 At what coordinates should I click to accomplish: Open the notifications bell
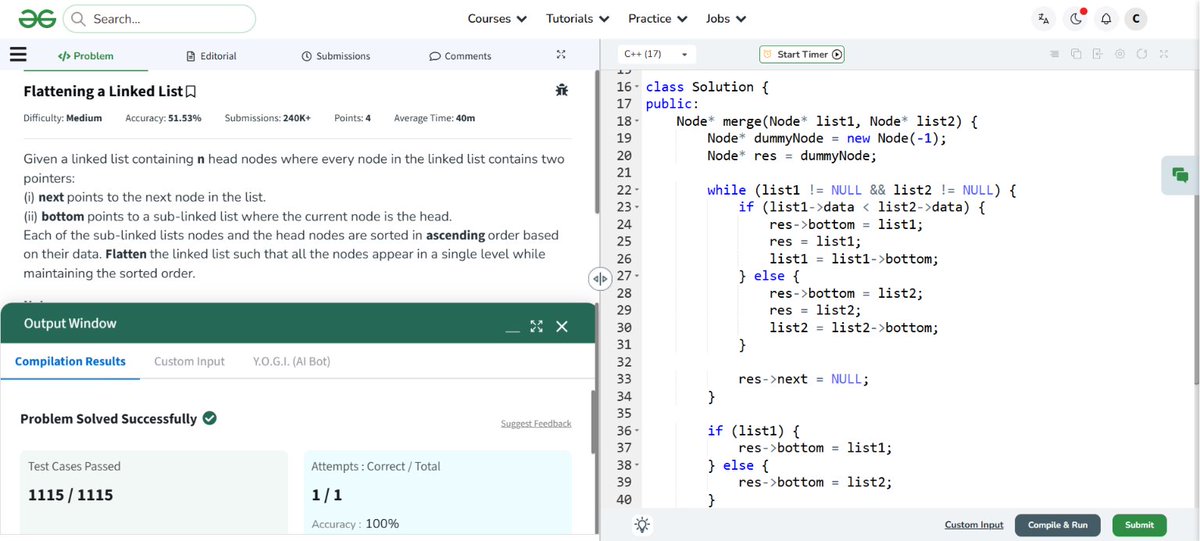click(x=1106, y=19)
